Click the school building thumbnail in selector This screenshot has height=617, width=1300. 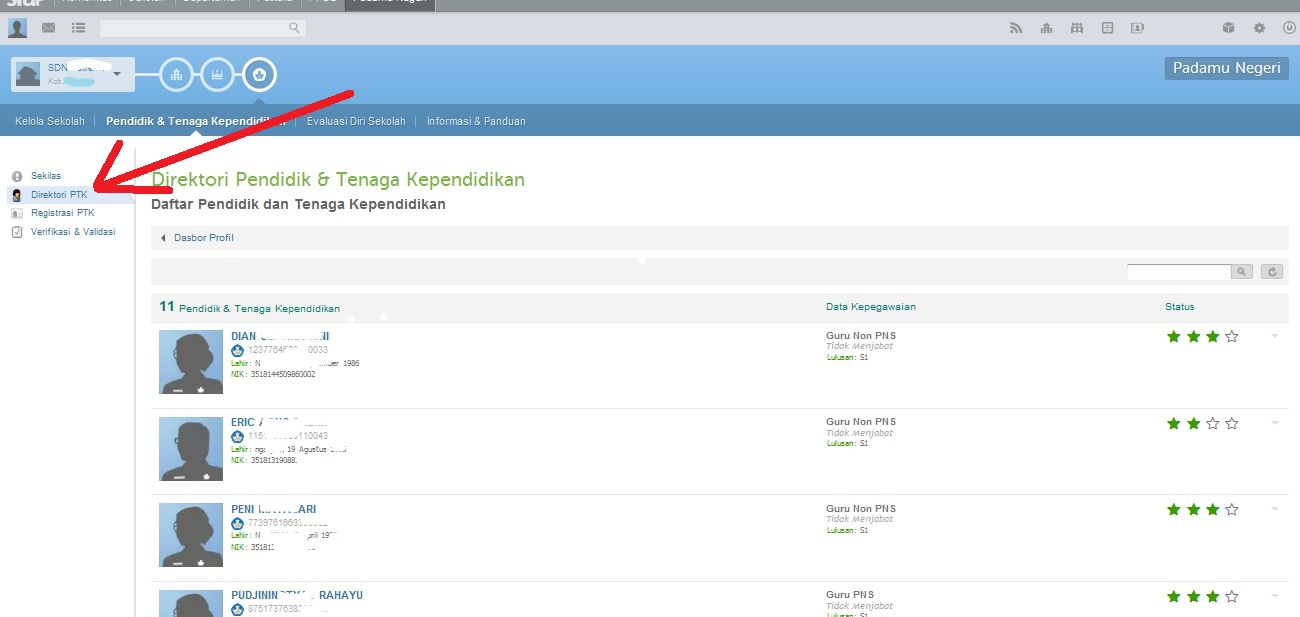[x=28, y=74]
